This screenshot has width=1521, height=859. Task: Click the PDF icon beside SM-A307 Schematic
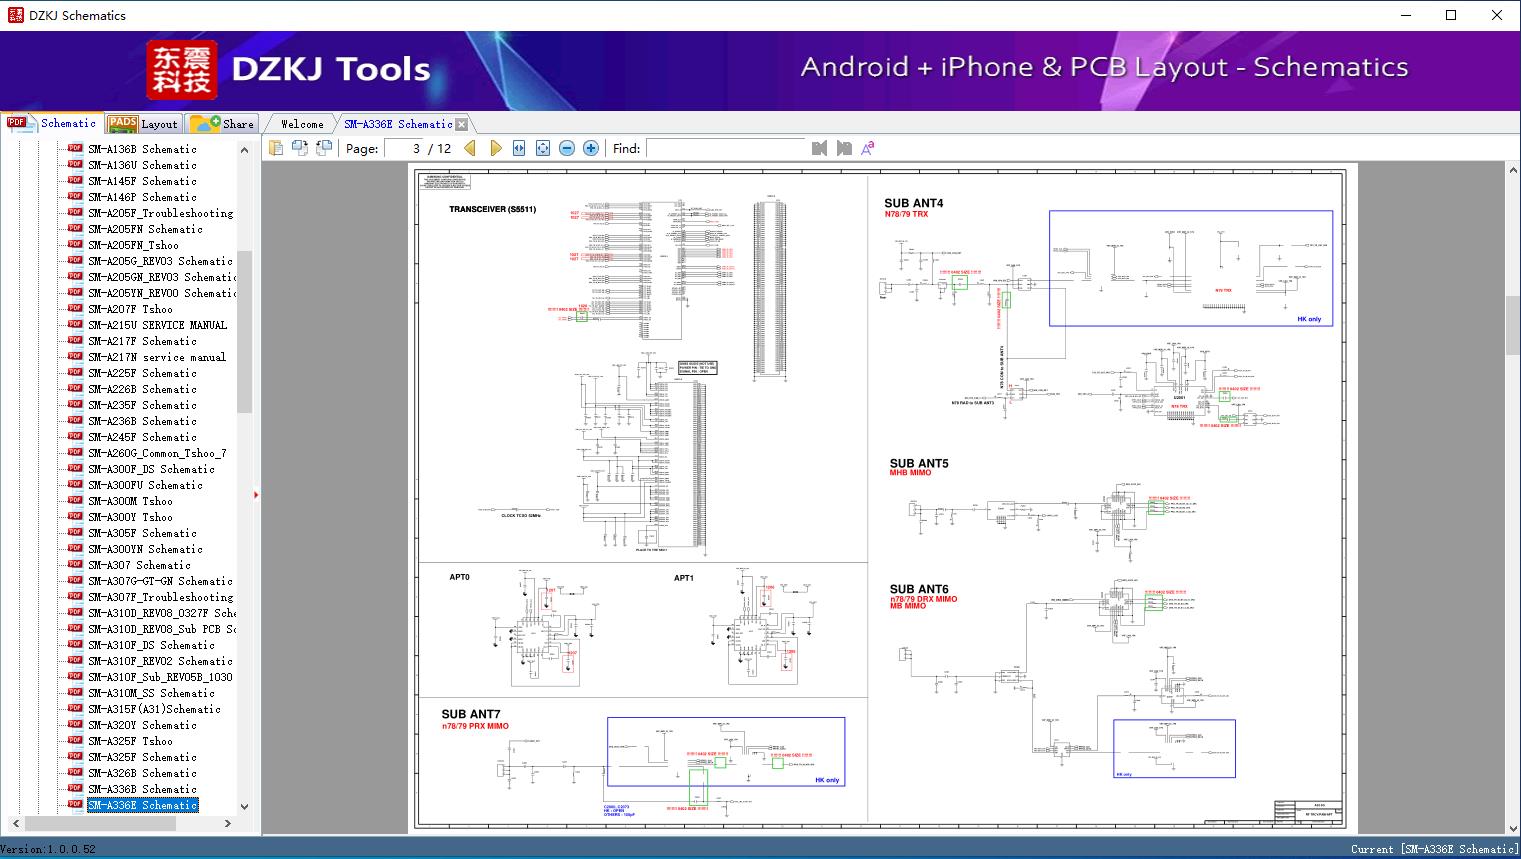tap(75, 564)
